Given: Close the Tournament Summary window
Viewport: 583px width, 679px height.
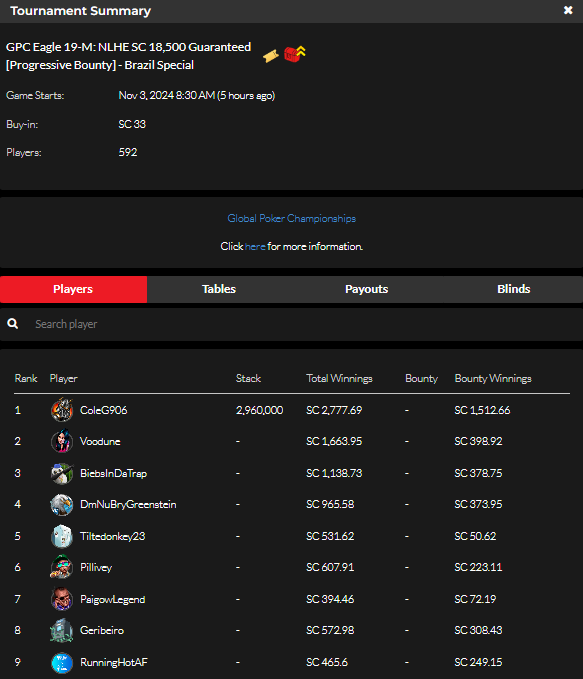Looking at the screenshot, I should click(568, 10).
